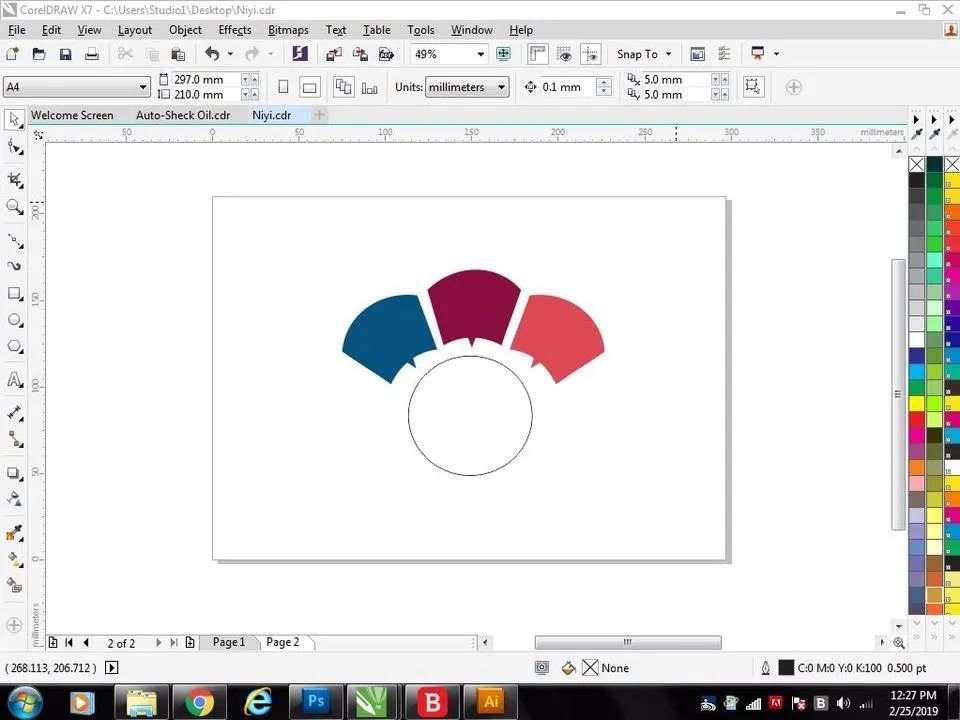The image size is (960, 720).
Task: Select the Transparency tool
Action: 14,499
